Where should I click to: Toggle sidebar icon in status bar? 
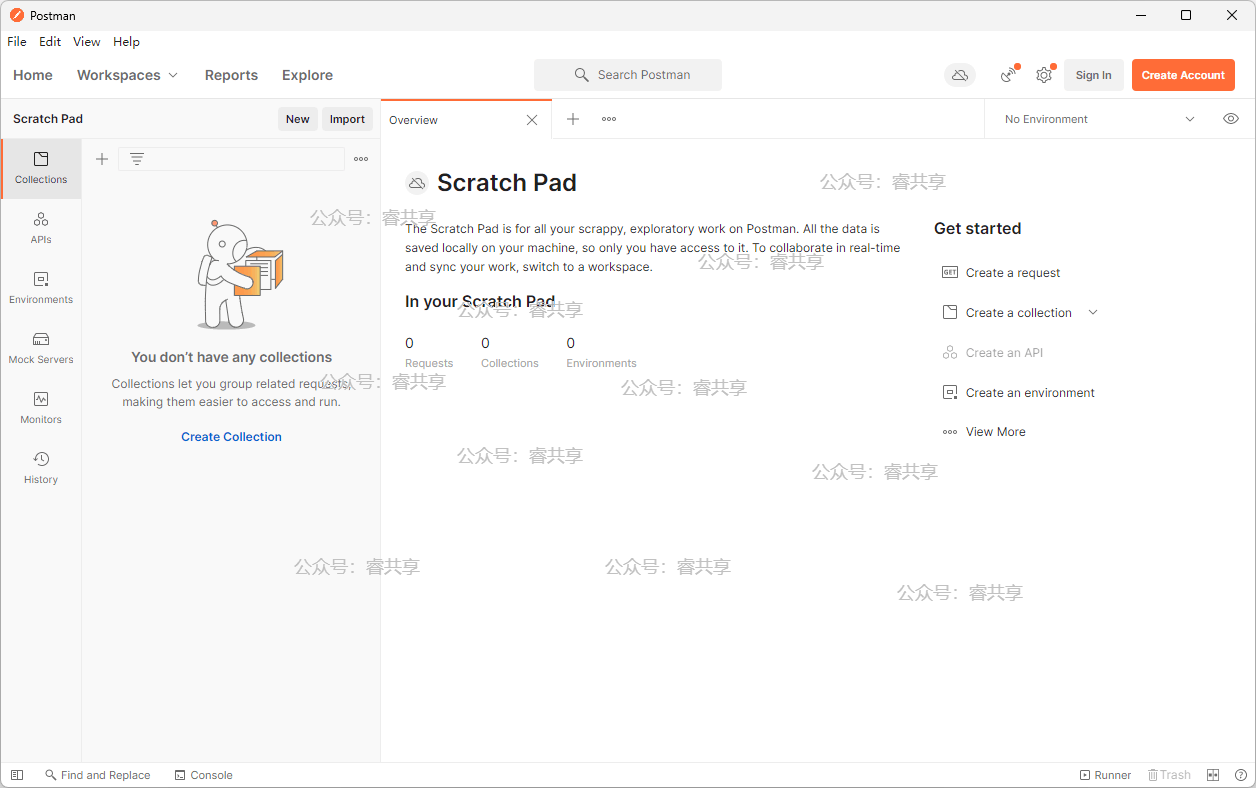(17, 775)
